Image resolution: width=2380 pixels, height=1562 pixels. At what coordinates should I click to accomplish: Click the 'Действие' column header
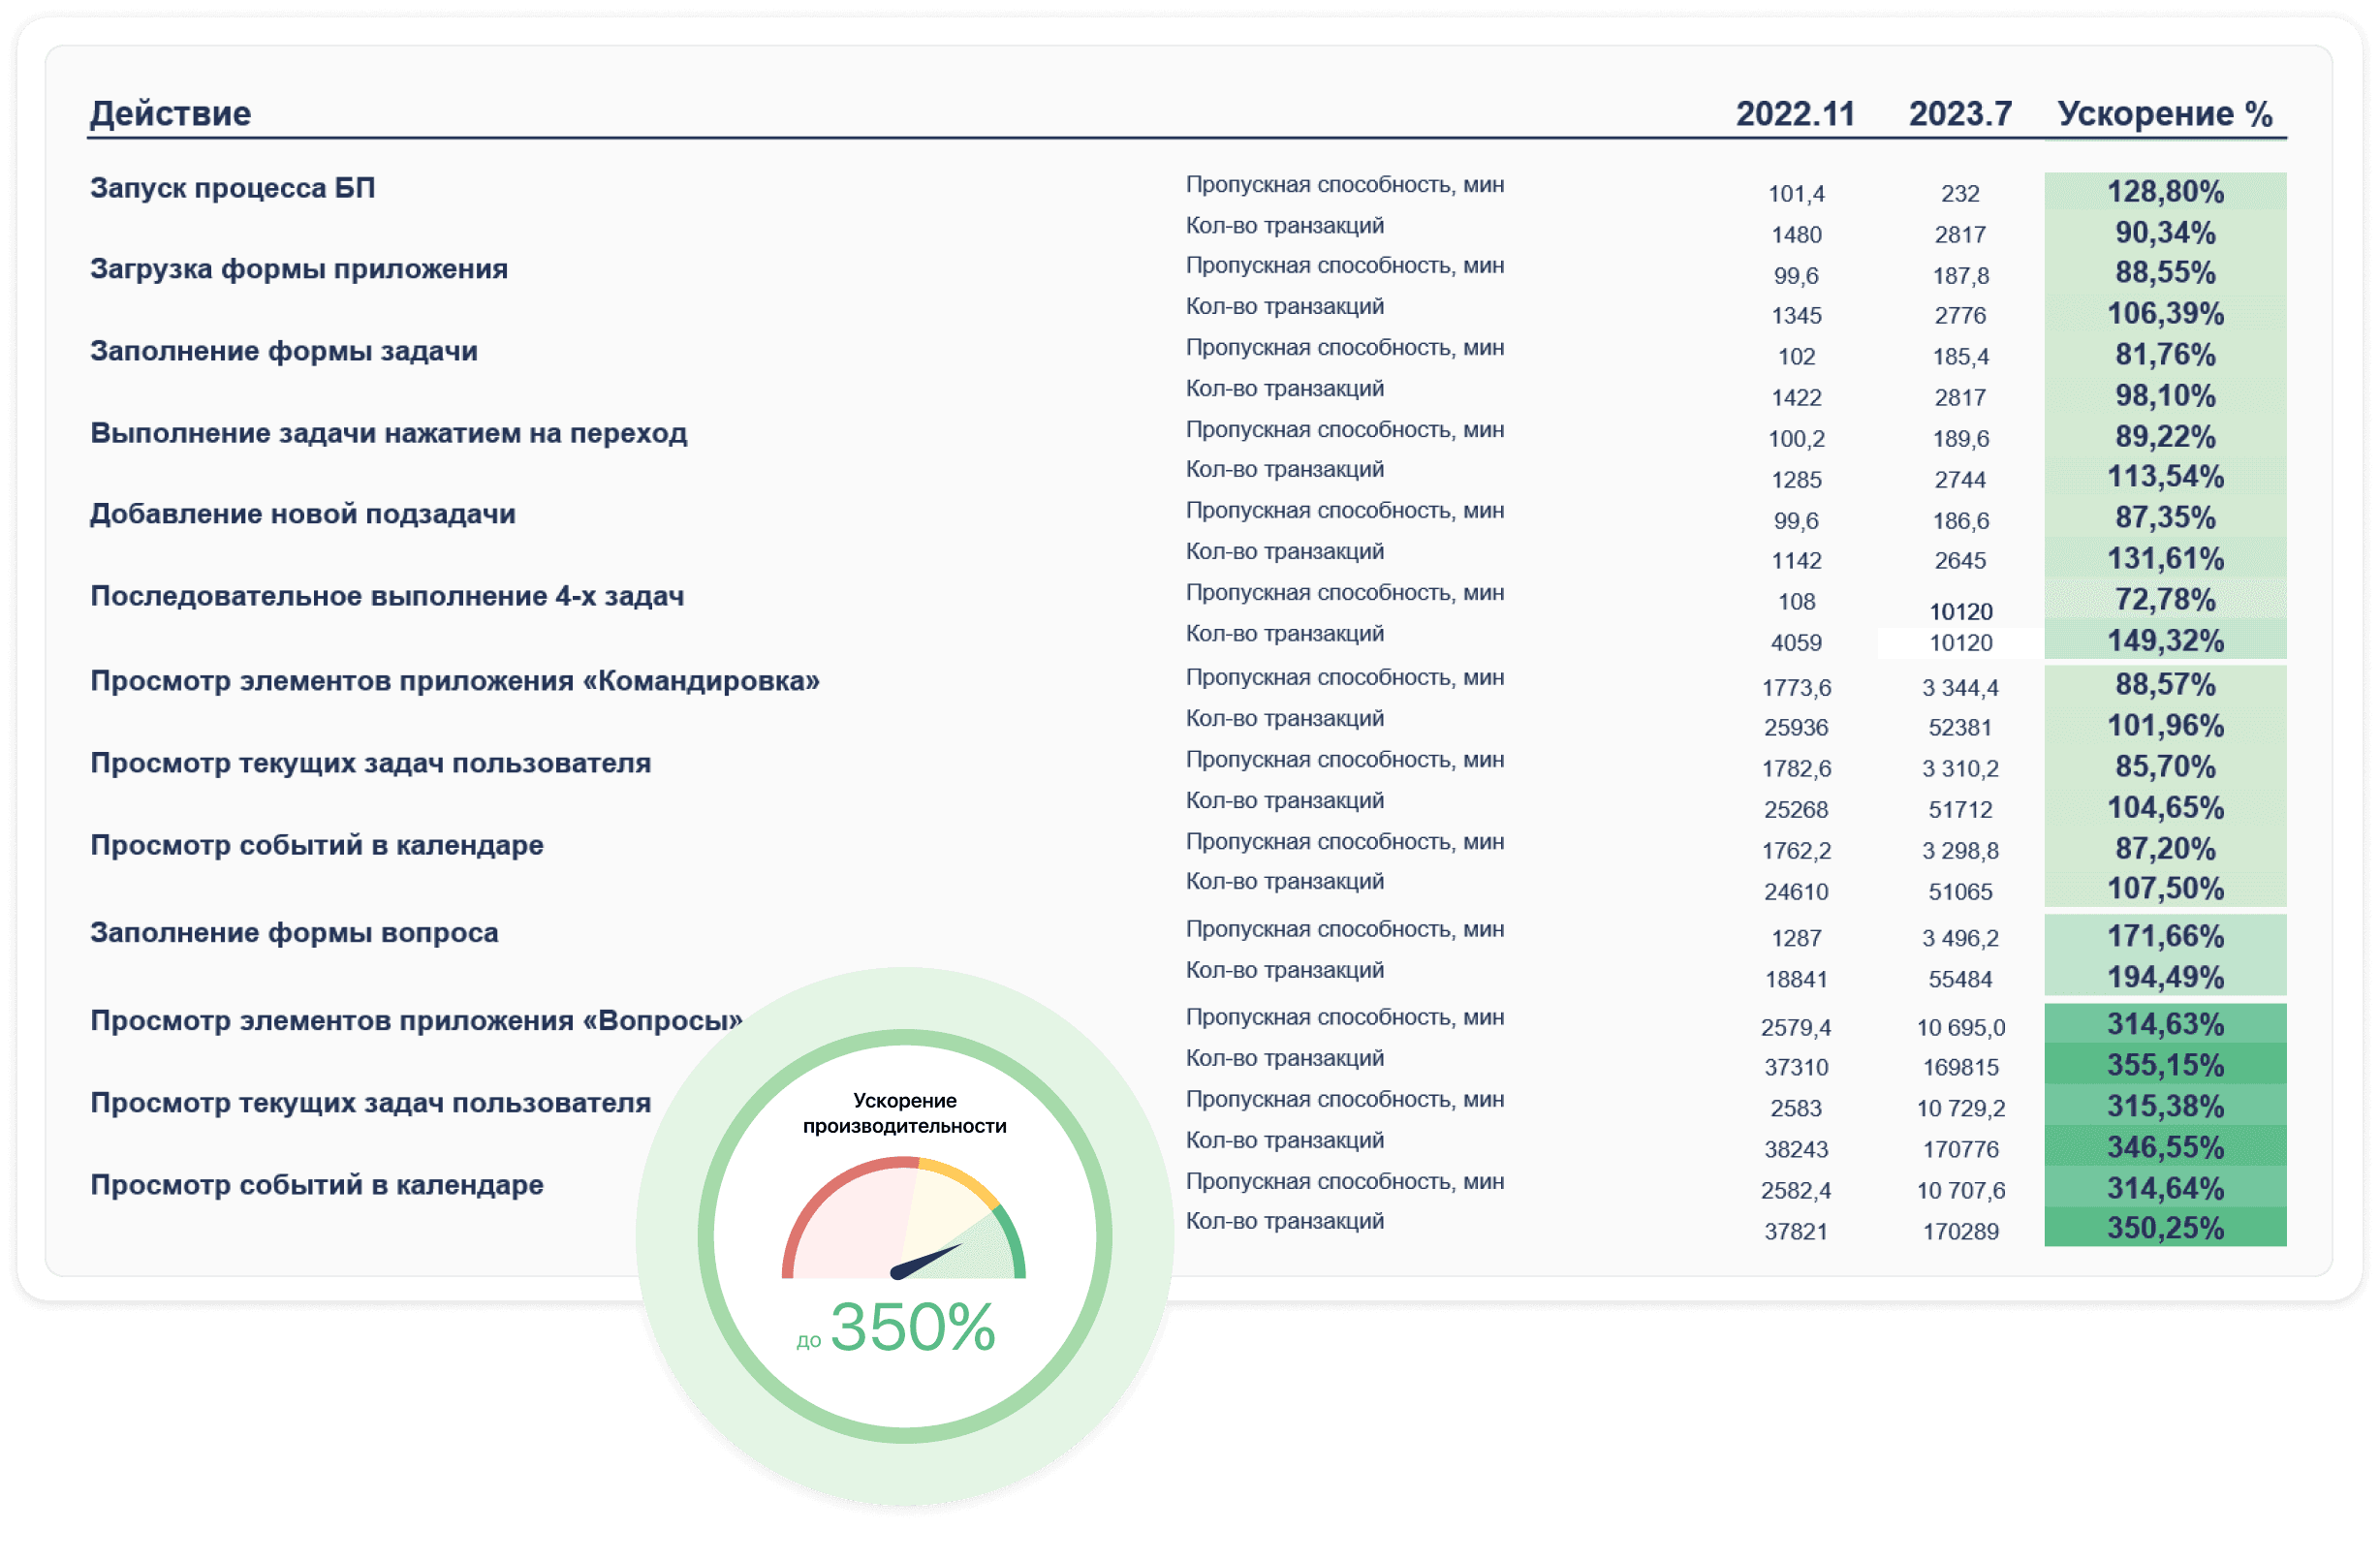[x=170, y=113]
